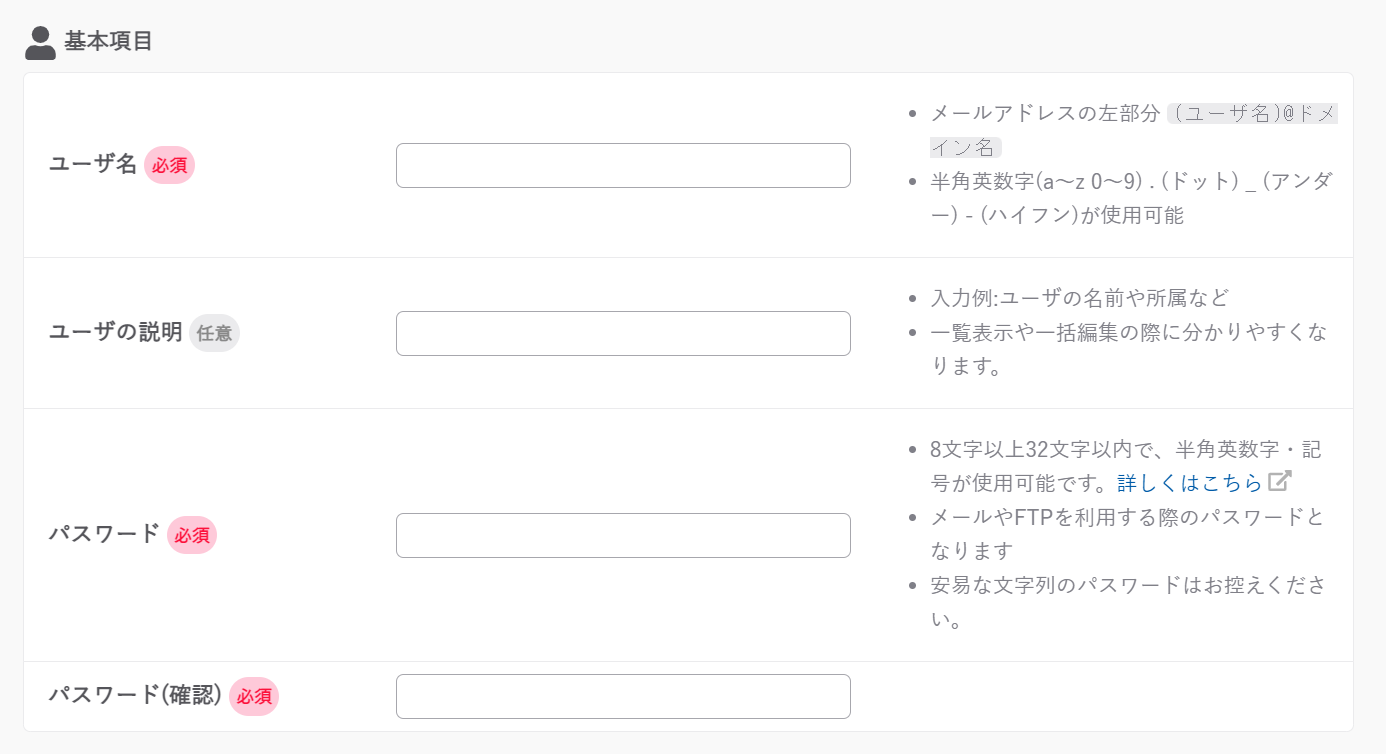Select the パスワード input field
Viewport: 1386px width, 754px height.
(623, 535)
